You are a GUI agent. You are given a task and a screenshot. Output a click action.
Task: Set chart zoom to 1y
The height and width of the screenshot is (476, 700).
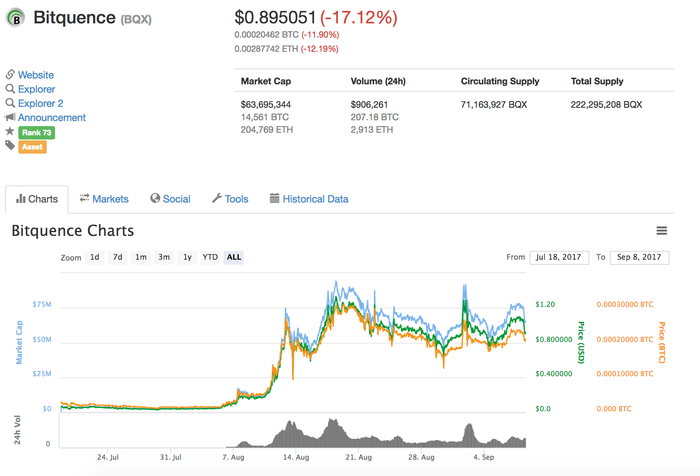(x=187, y=257)
